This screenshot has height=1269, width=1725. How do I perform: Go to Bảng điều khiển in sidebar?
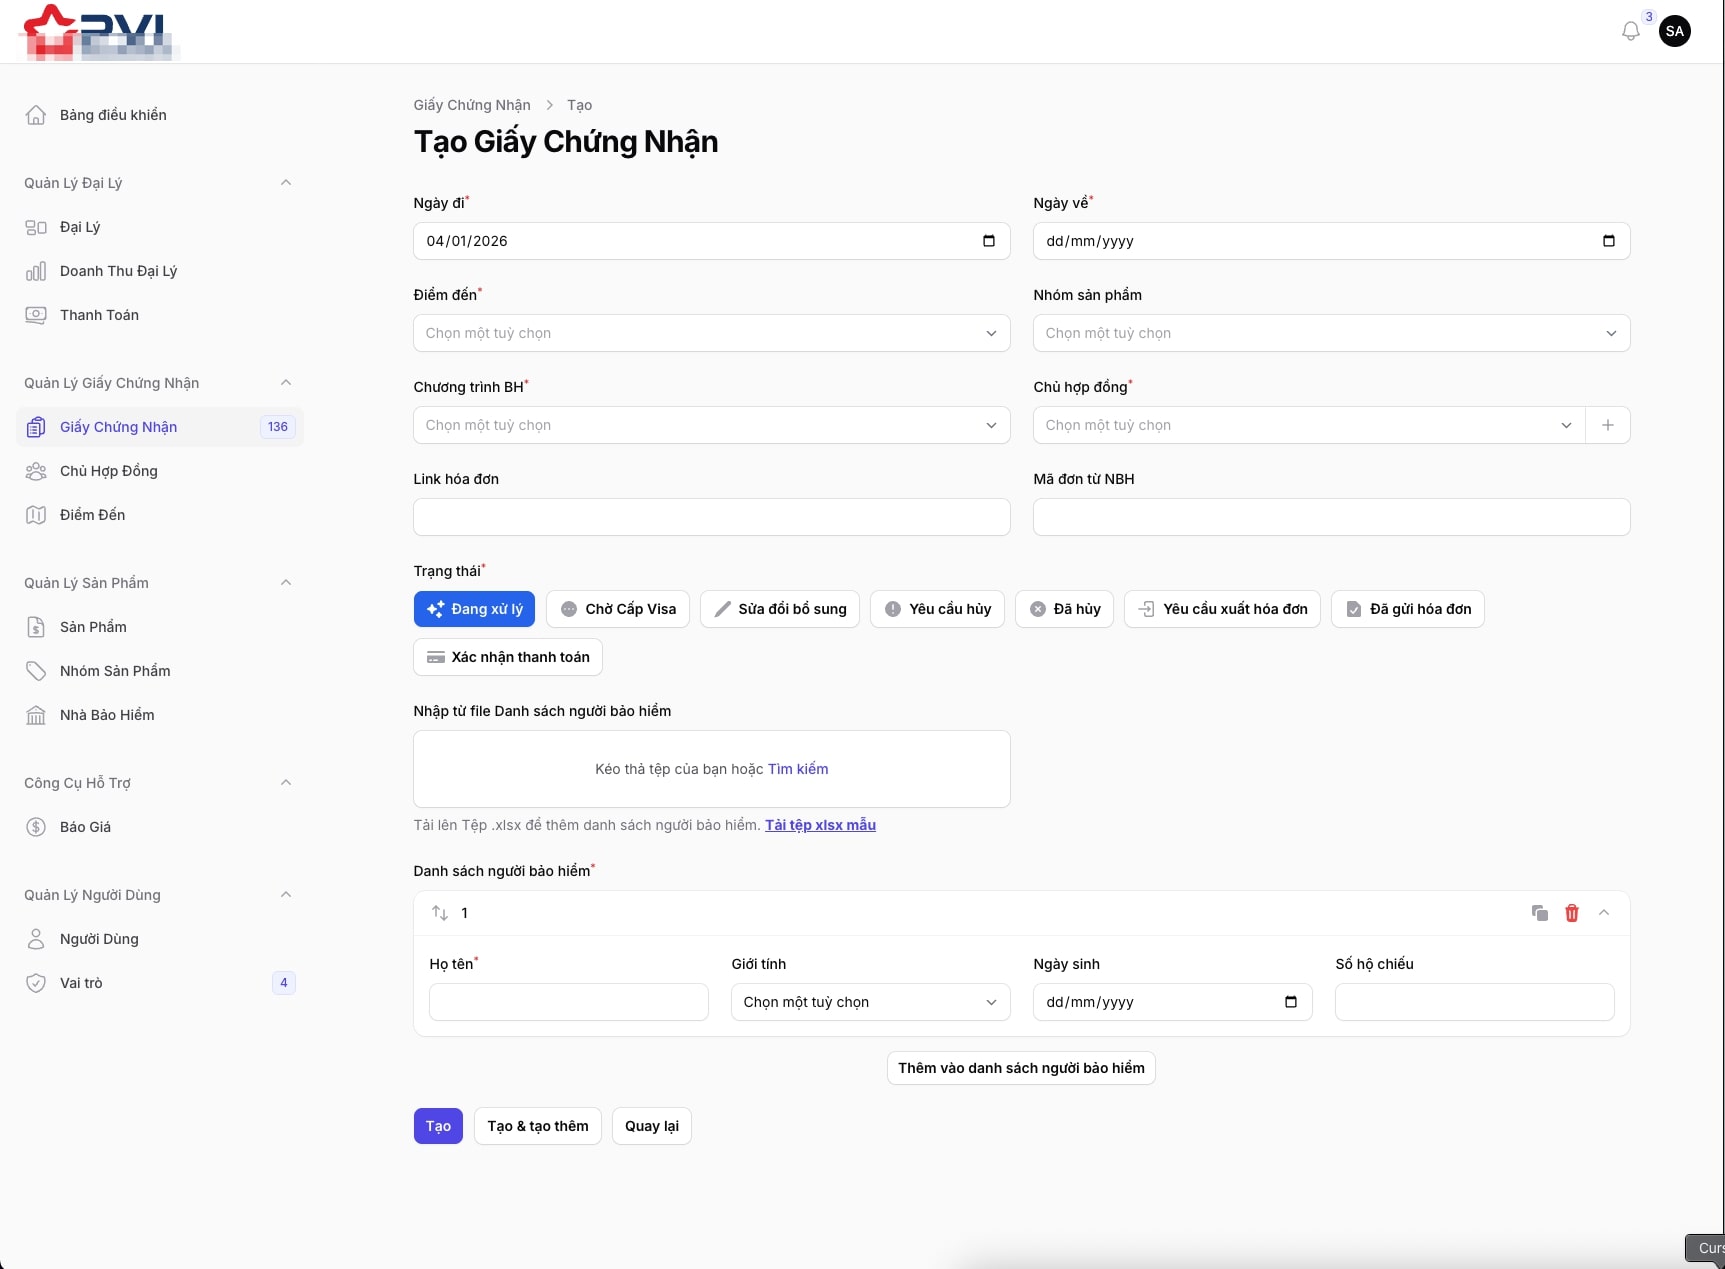(x=113, y=115)
